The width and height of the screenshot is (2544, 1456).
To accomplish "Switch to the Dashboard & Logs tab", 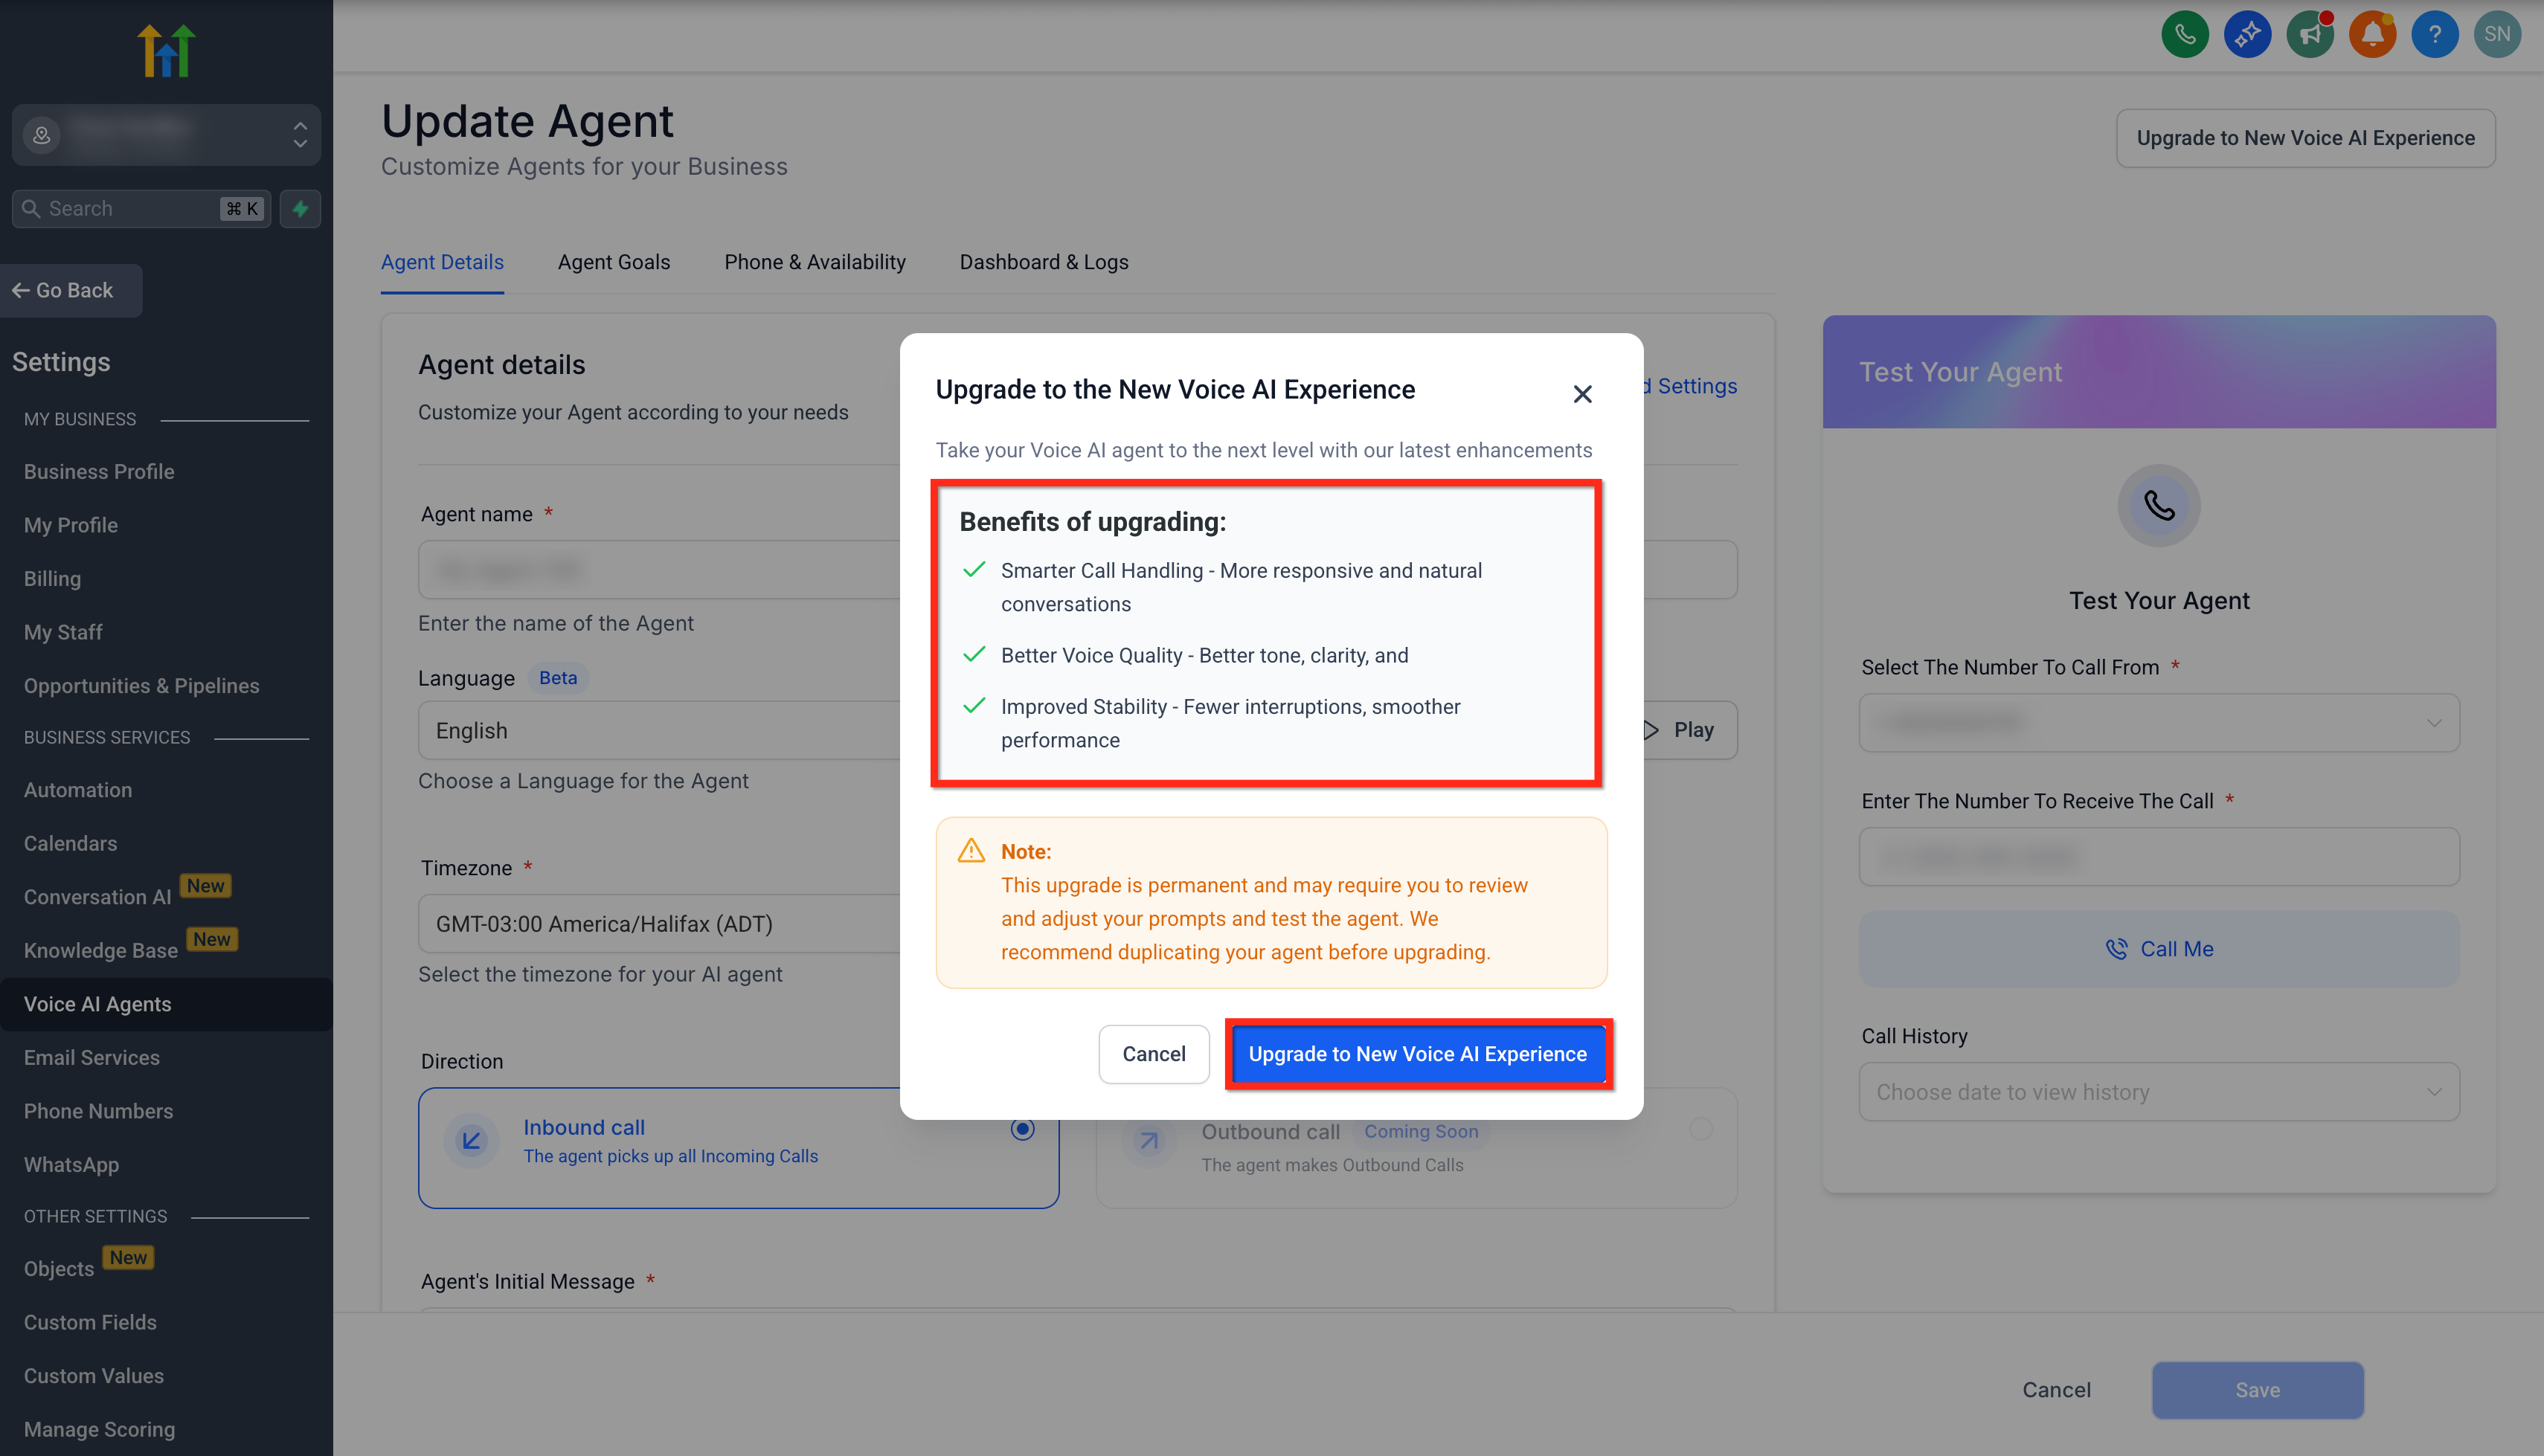I will tap(1044, 262).
